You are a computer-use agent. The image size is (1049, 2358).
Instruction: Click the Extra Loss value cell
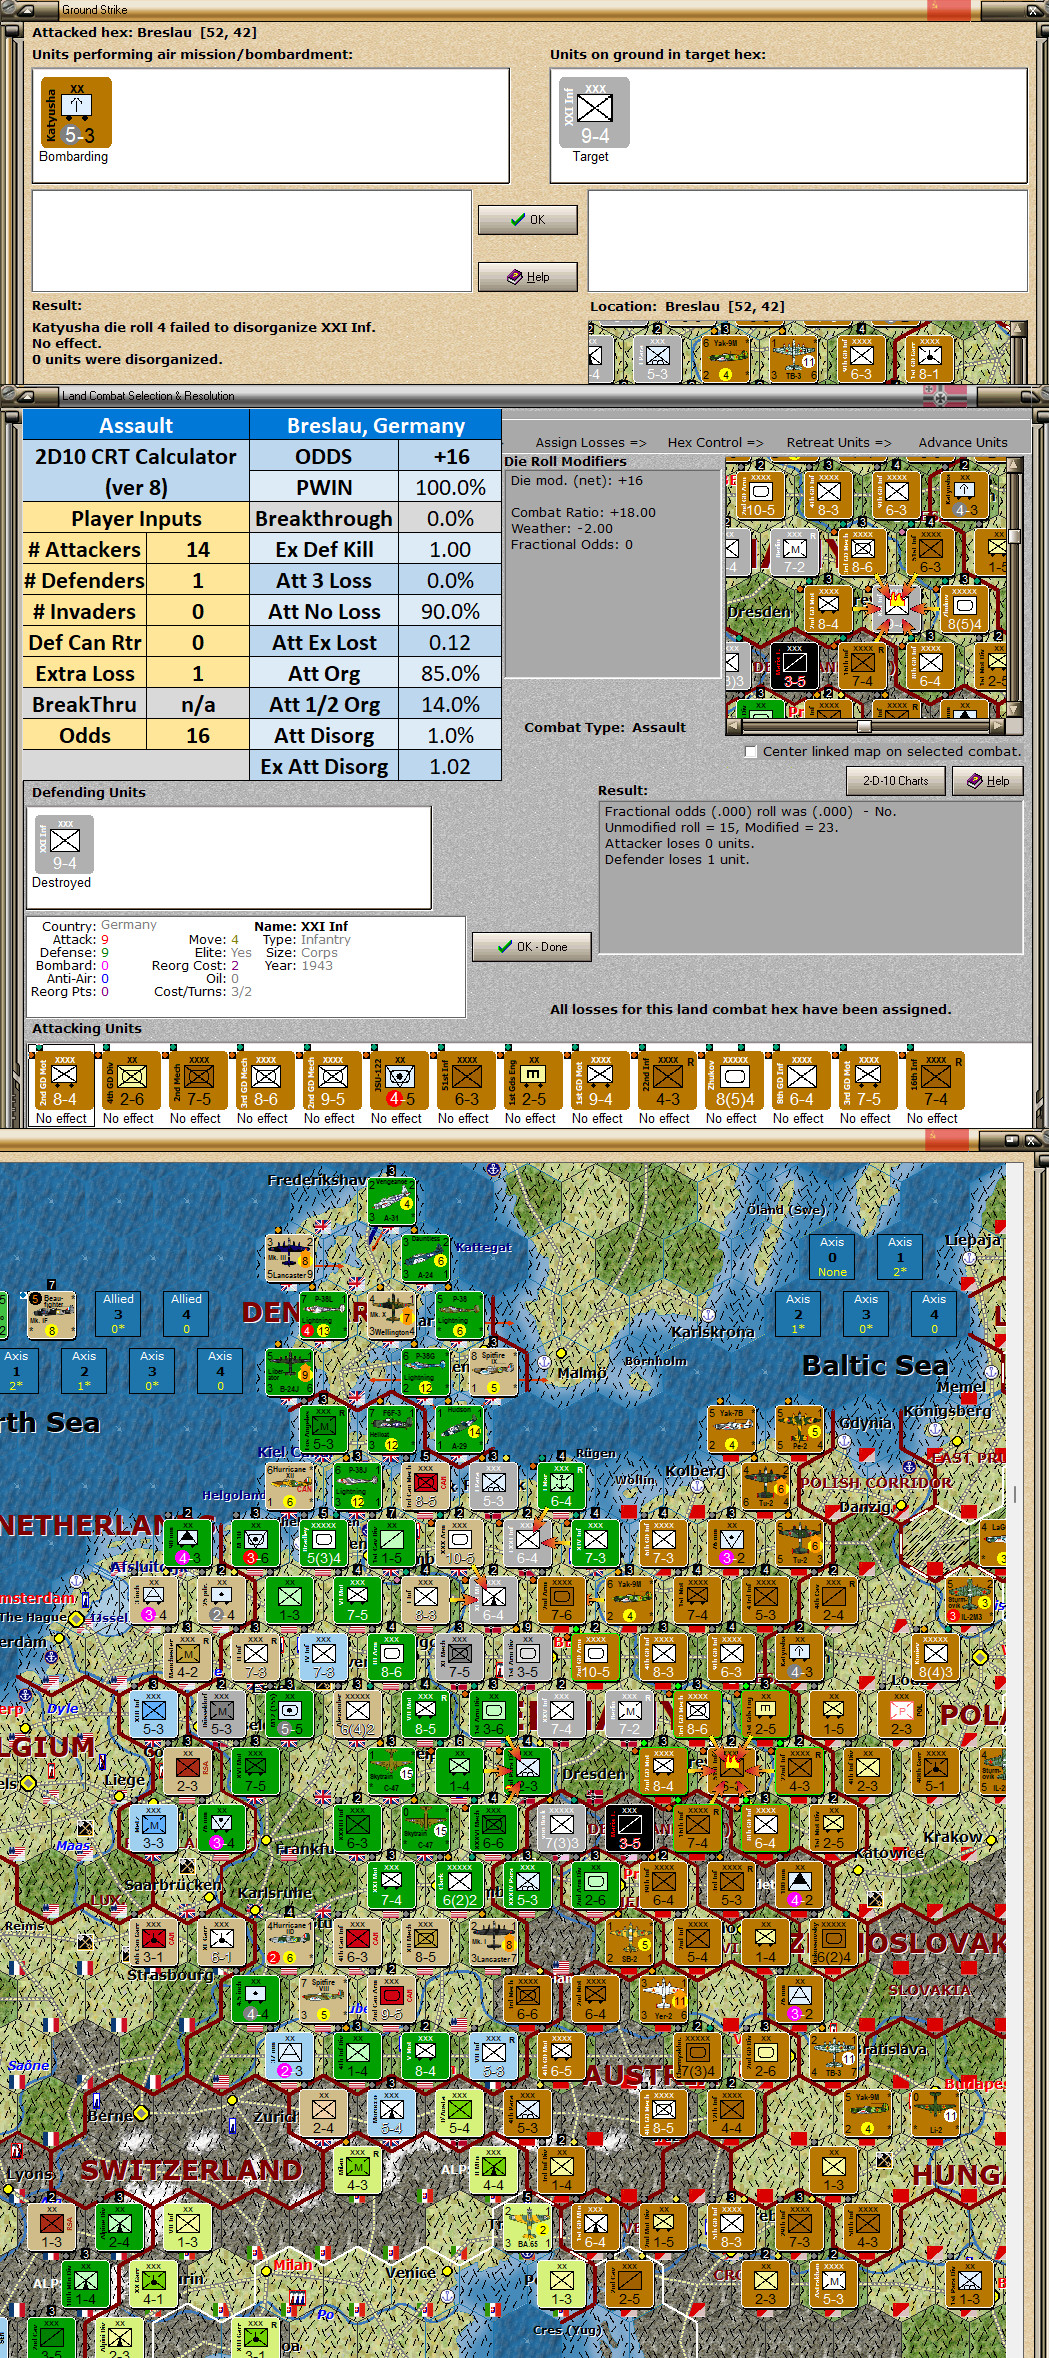198,673
